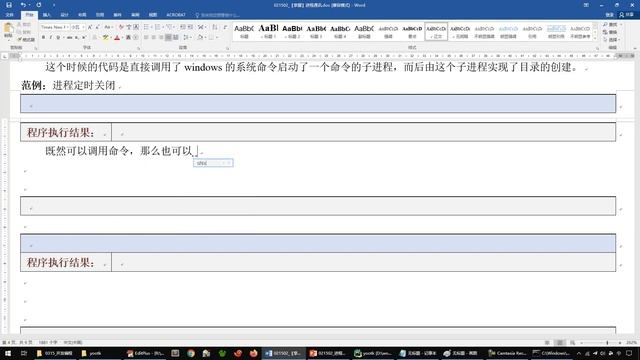640x360 pixels.
Task: Click the Justify alignment icon
Action: tap(168, 38)
